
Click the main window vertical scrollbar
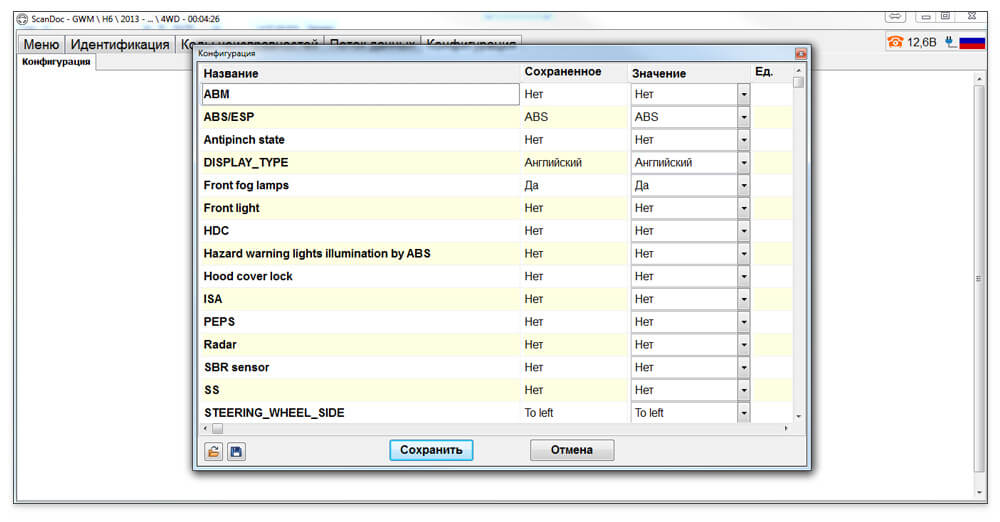pyautogui.click(x=979, y=278)
